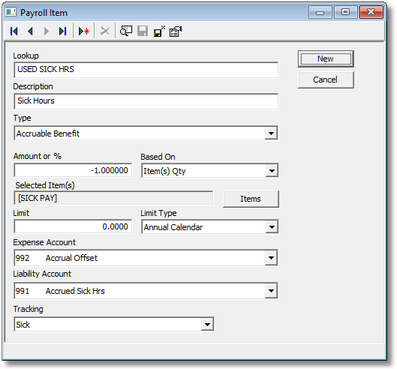Click the Based On label
Screen dimensions: 397x369
point(158,157)
